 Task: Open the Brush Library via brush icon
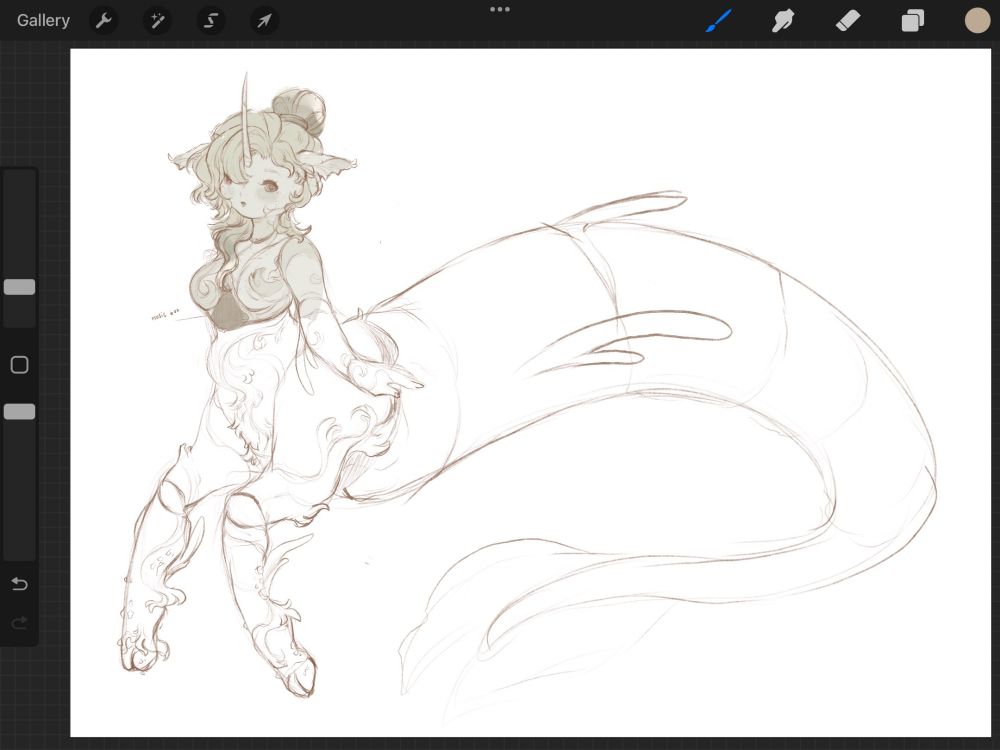coord(718,20)
